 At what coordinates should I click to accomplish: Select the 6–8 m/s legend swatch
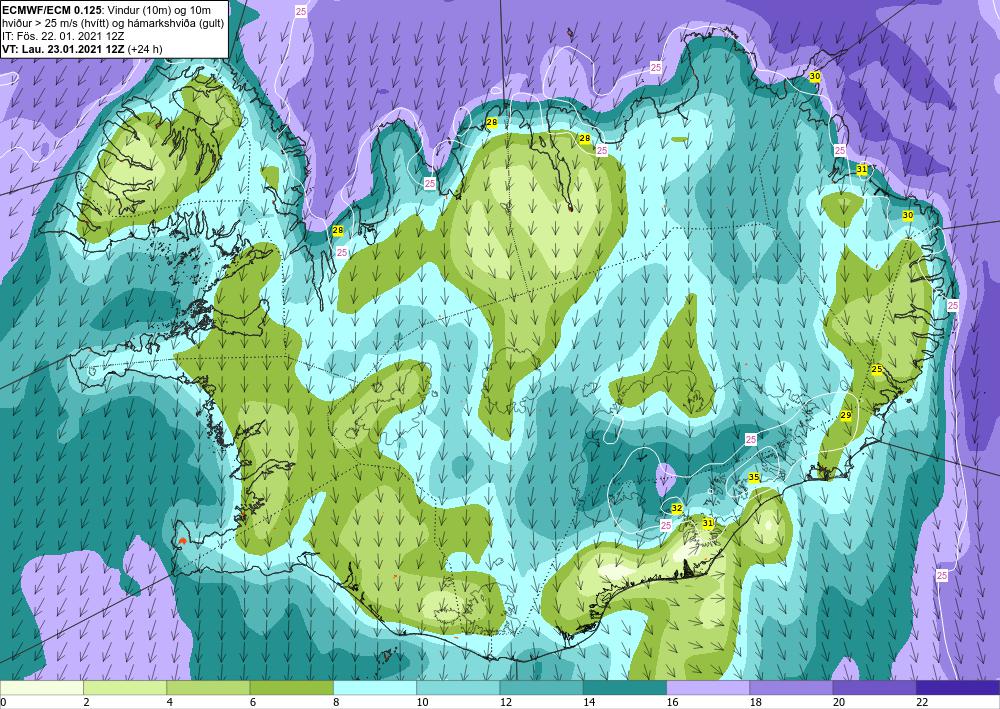coord(291,688)
